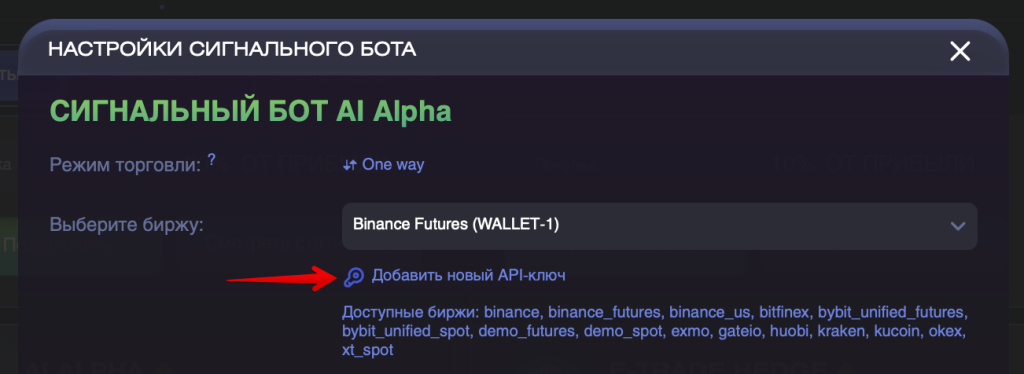Click the Режим торговли label
The width and height of the screenshot is (1024, 374).
pyautogui.click(x=125, y=165)
